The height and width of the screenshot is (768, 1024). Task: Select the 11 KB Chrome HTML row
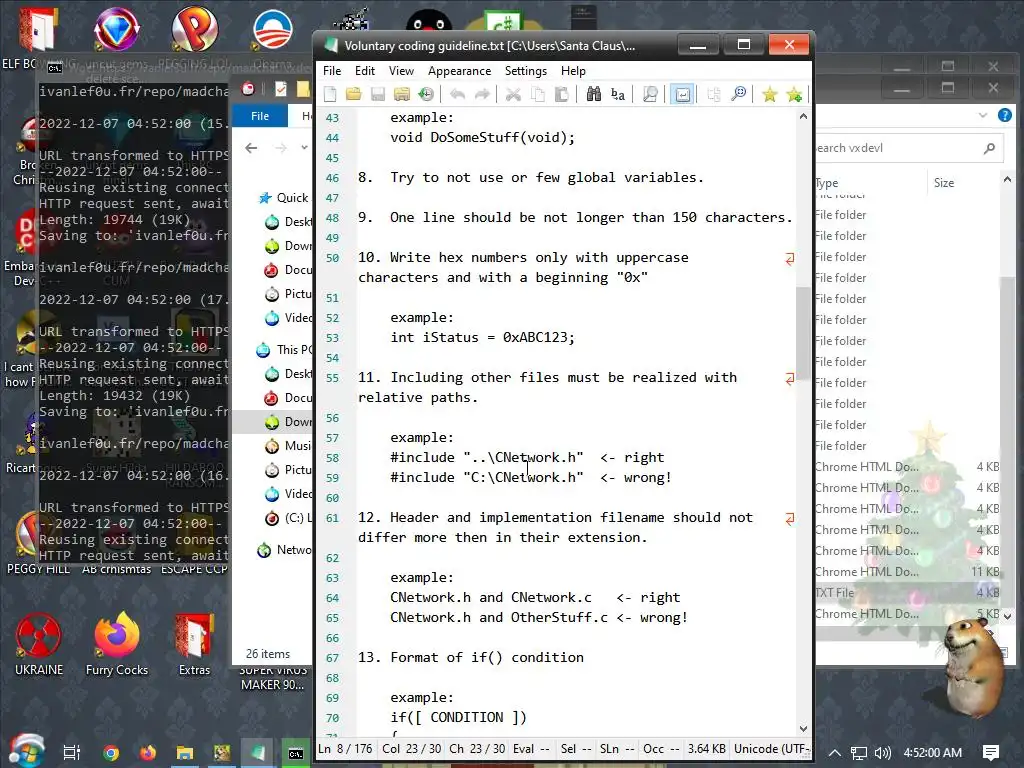click(908, 572)
